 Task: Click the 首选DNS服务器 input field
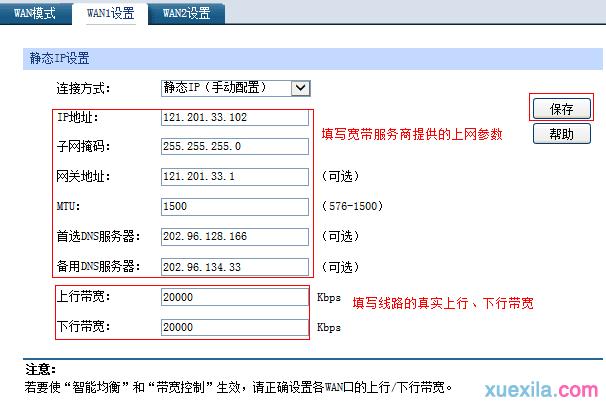235,237
